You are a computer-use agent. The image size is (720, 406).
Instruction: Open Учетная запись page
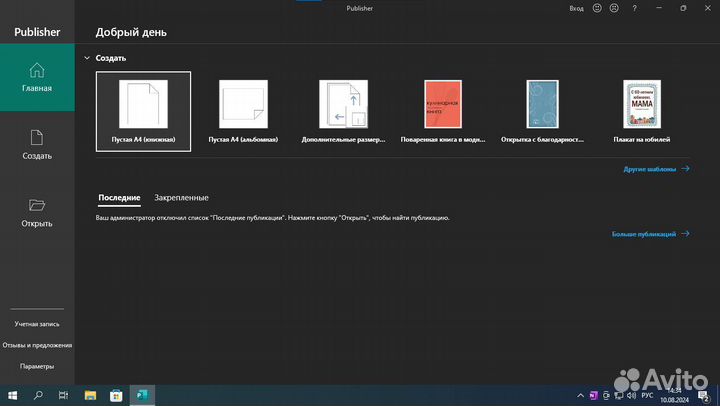pyautogui.click(x=37, y=324)
